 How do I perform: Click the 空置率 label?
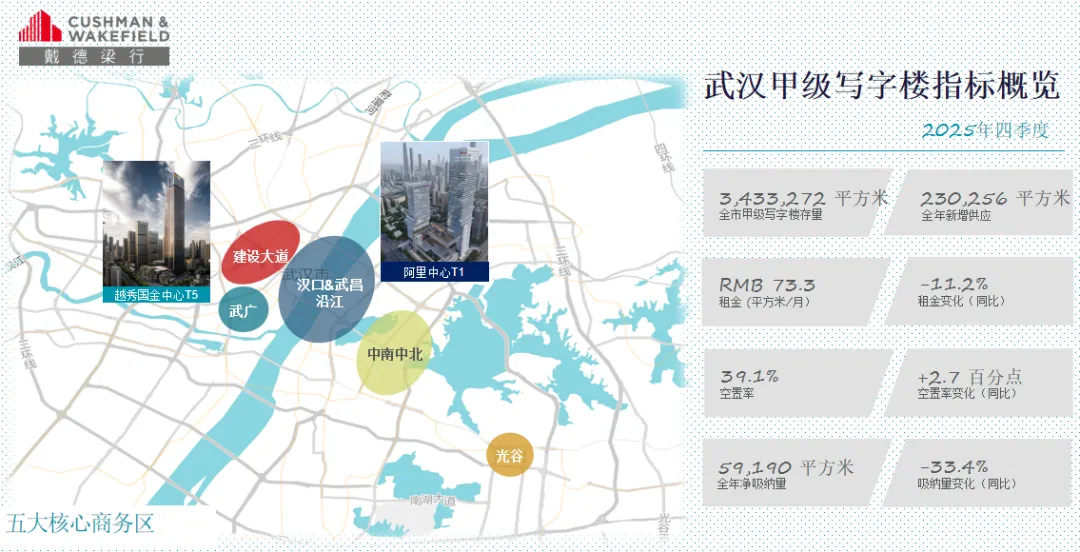(x=738, y=393)
